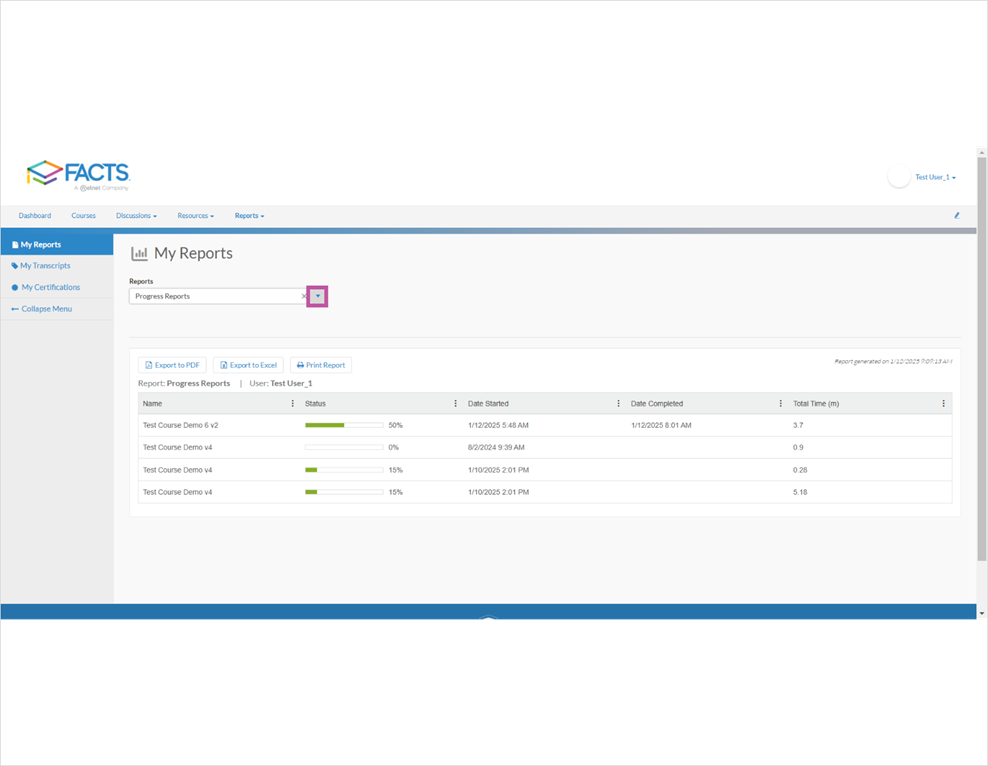Open the Reports dropdown arrow
Screen dimensions: 988x766
pyautogui.click(x=317, y=295)
